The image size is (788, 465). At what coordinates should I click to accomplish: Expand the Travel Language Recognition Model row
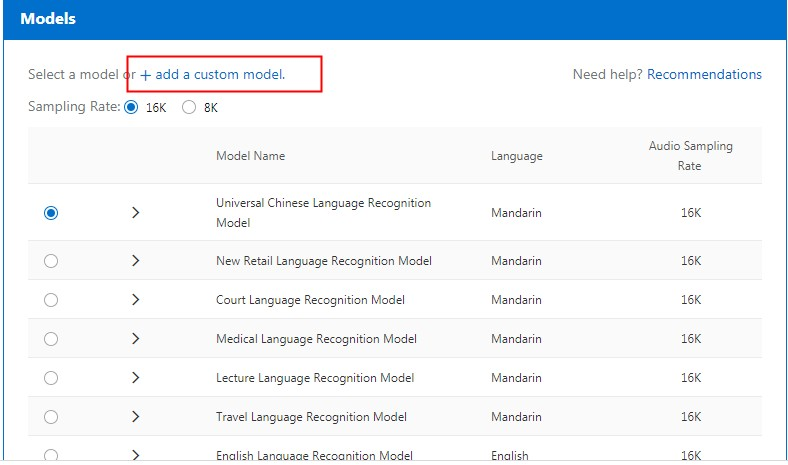click(x=136, y=417)
